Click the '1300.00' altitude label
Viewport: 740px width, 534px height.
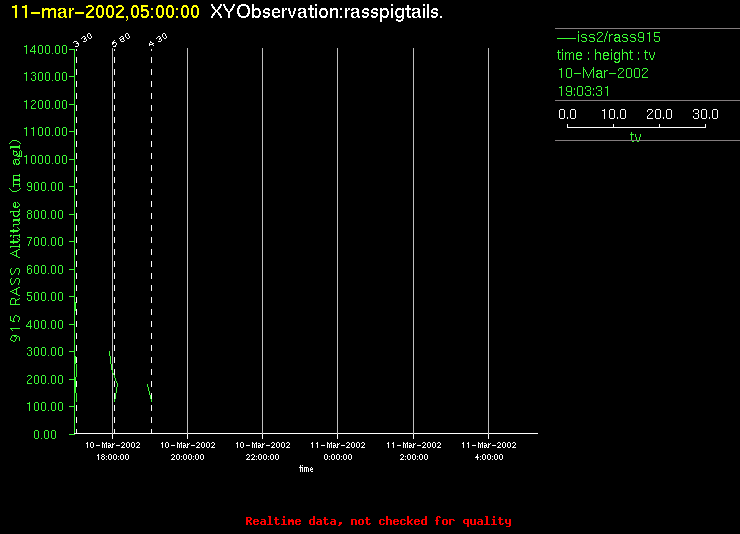tap(45, 76)
